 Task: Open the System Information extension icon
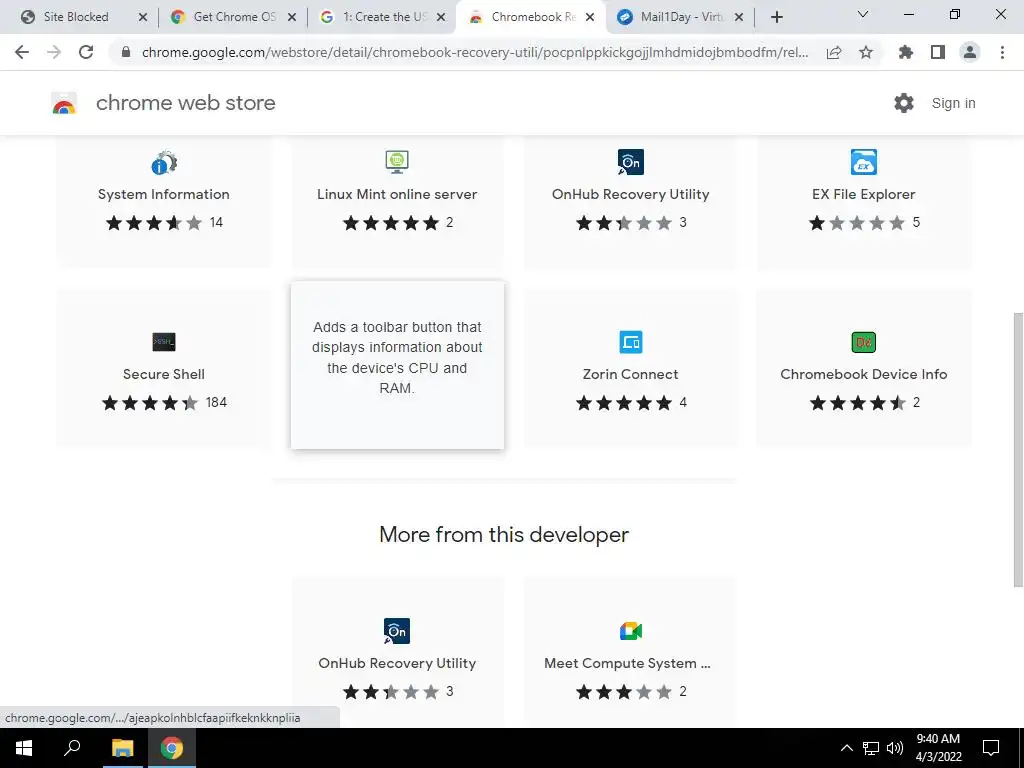tap(164, 163)
